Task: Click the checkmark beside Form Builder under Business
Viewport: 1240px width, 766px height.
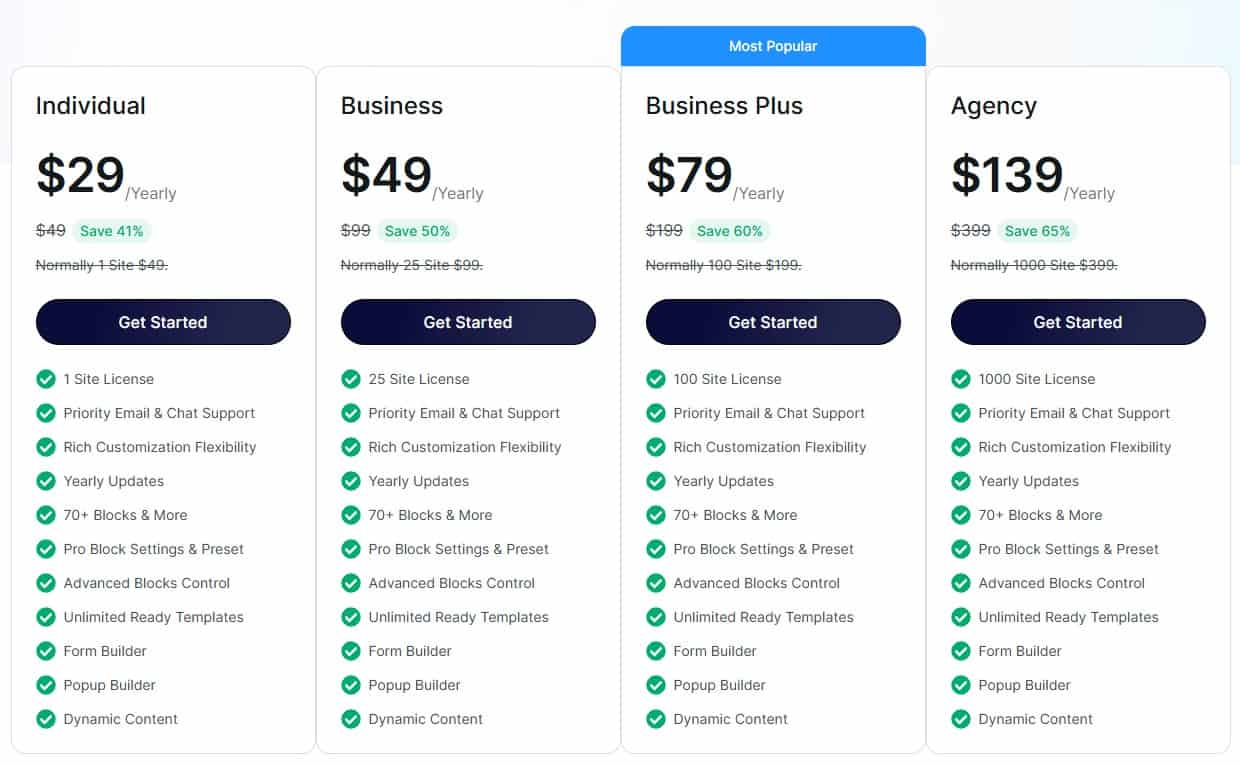Action: click(351, 651)
